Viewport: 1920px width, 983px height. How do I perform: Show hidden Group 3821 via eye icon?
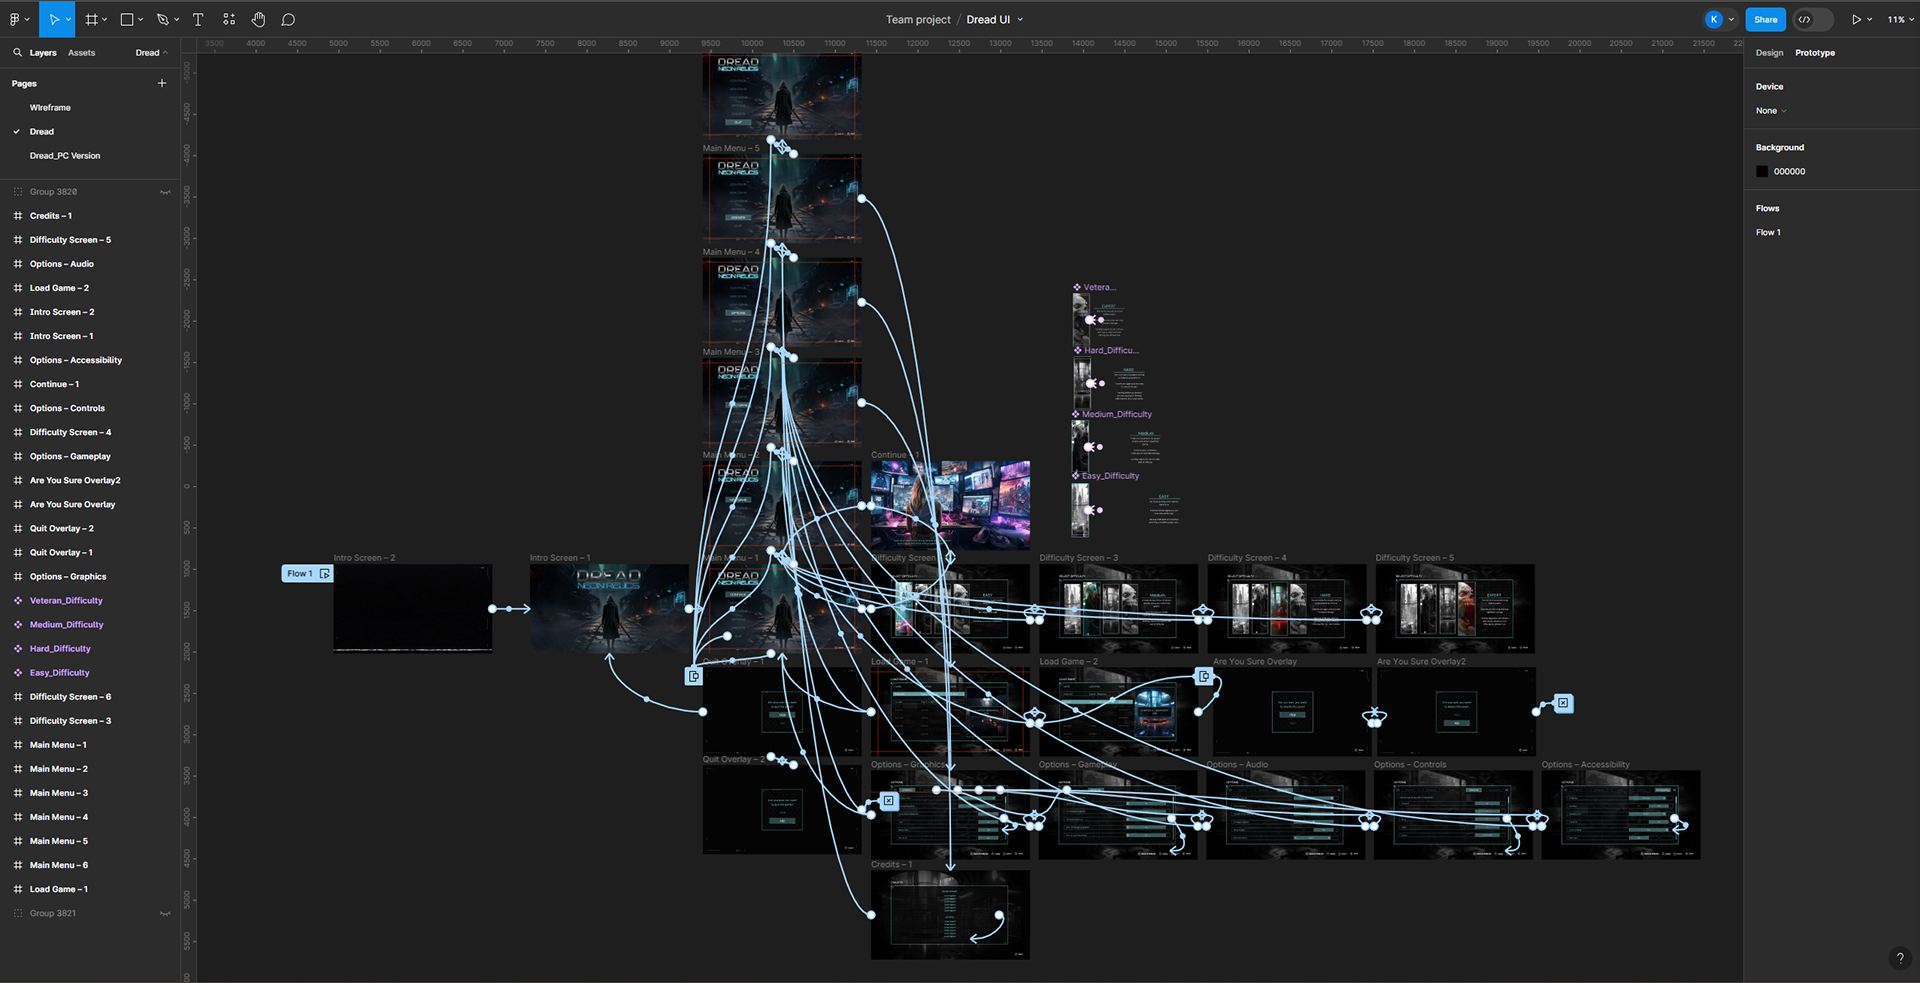(165, 913)
